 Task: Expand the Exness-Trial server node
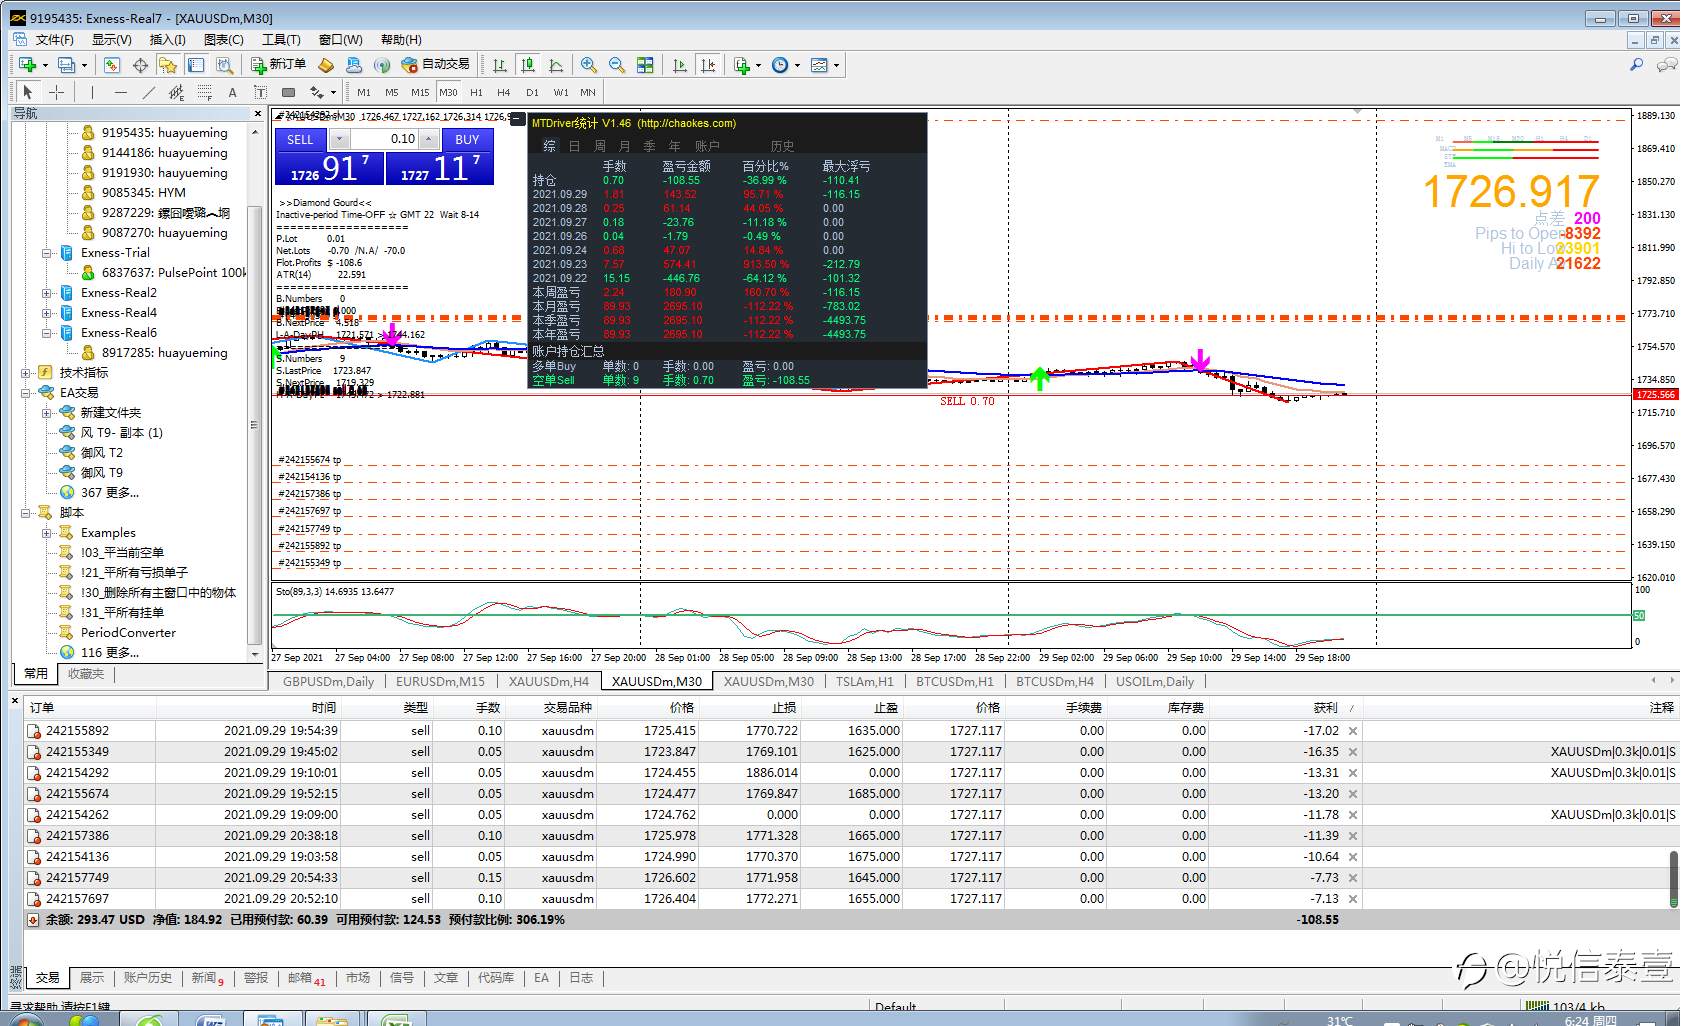(x=47, y=253)
